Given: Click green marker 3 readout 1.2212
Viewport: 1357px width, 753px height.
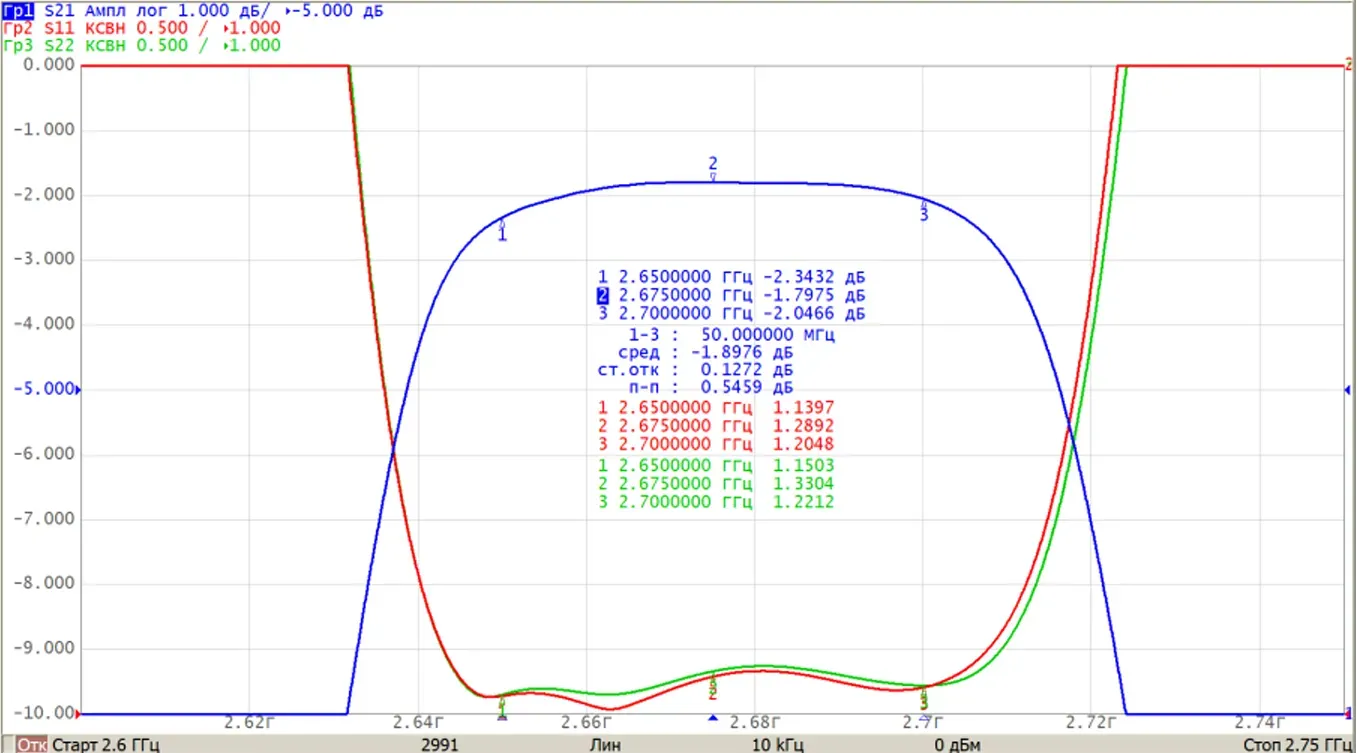Looking at the screenshot, I should coord(804,502).
